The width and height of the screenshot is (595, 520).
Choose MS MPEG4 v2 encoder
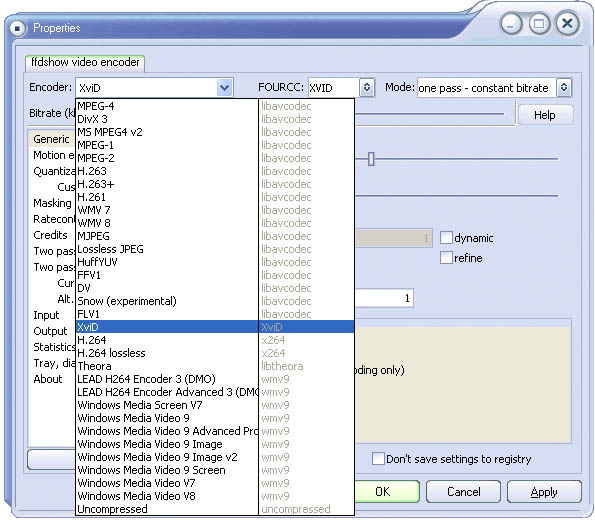coord(215,132)
